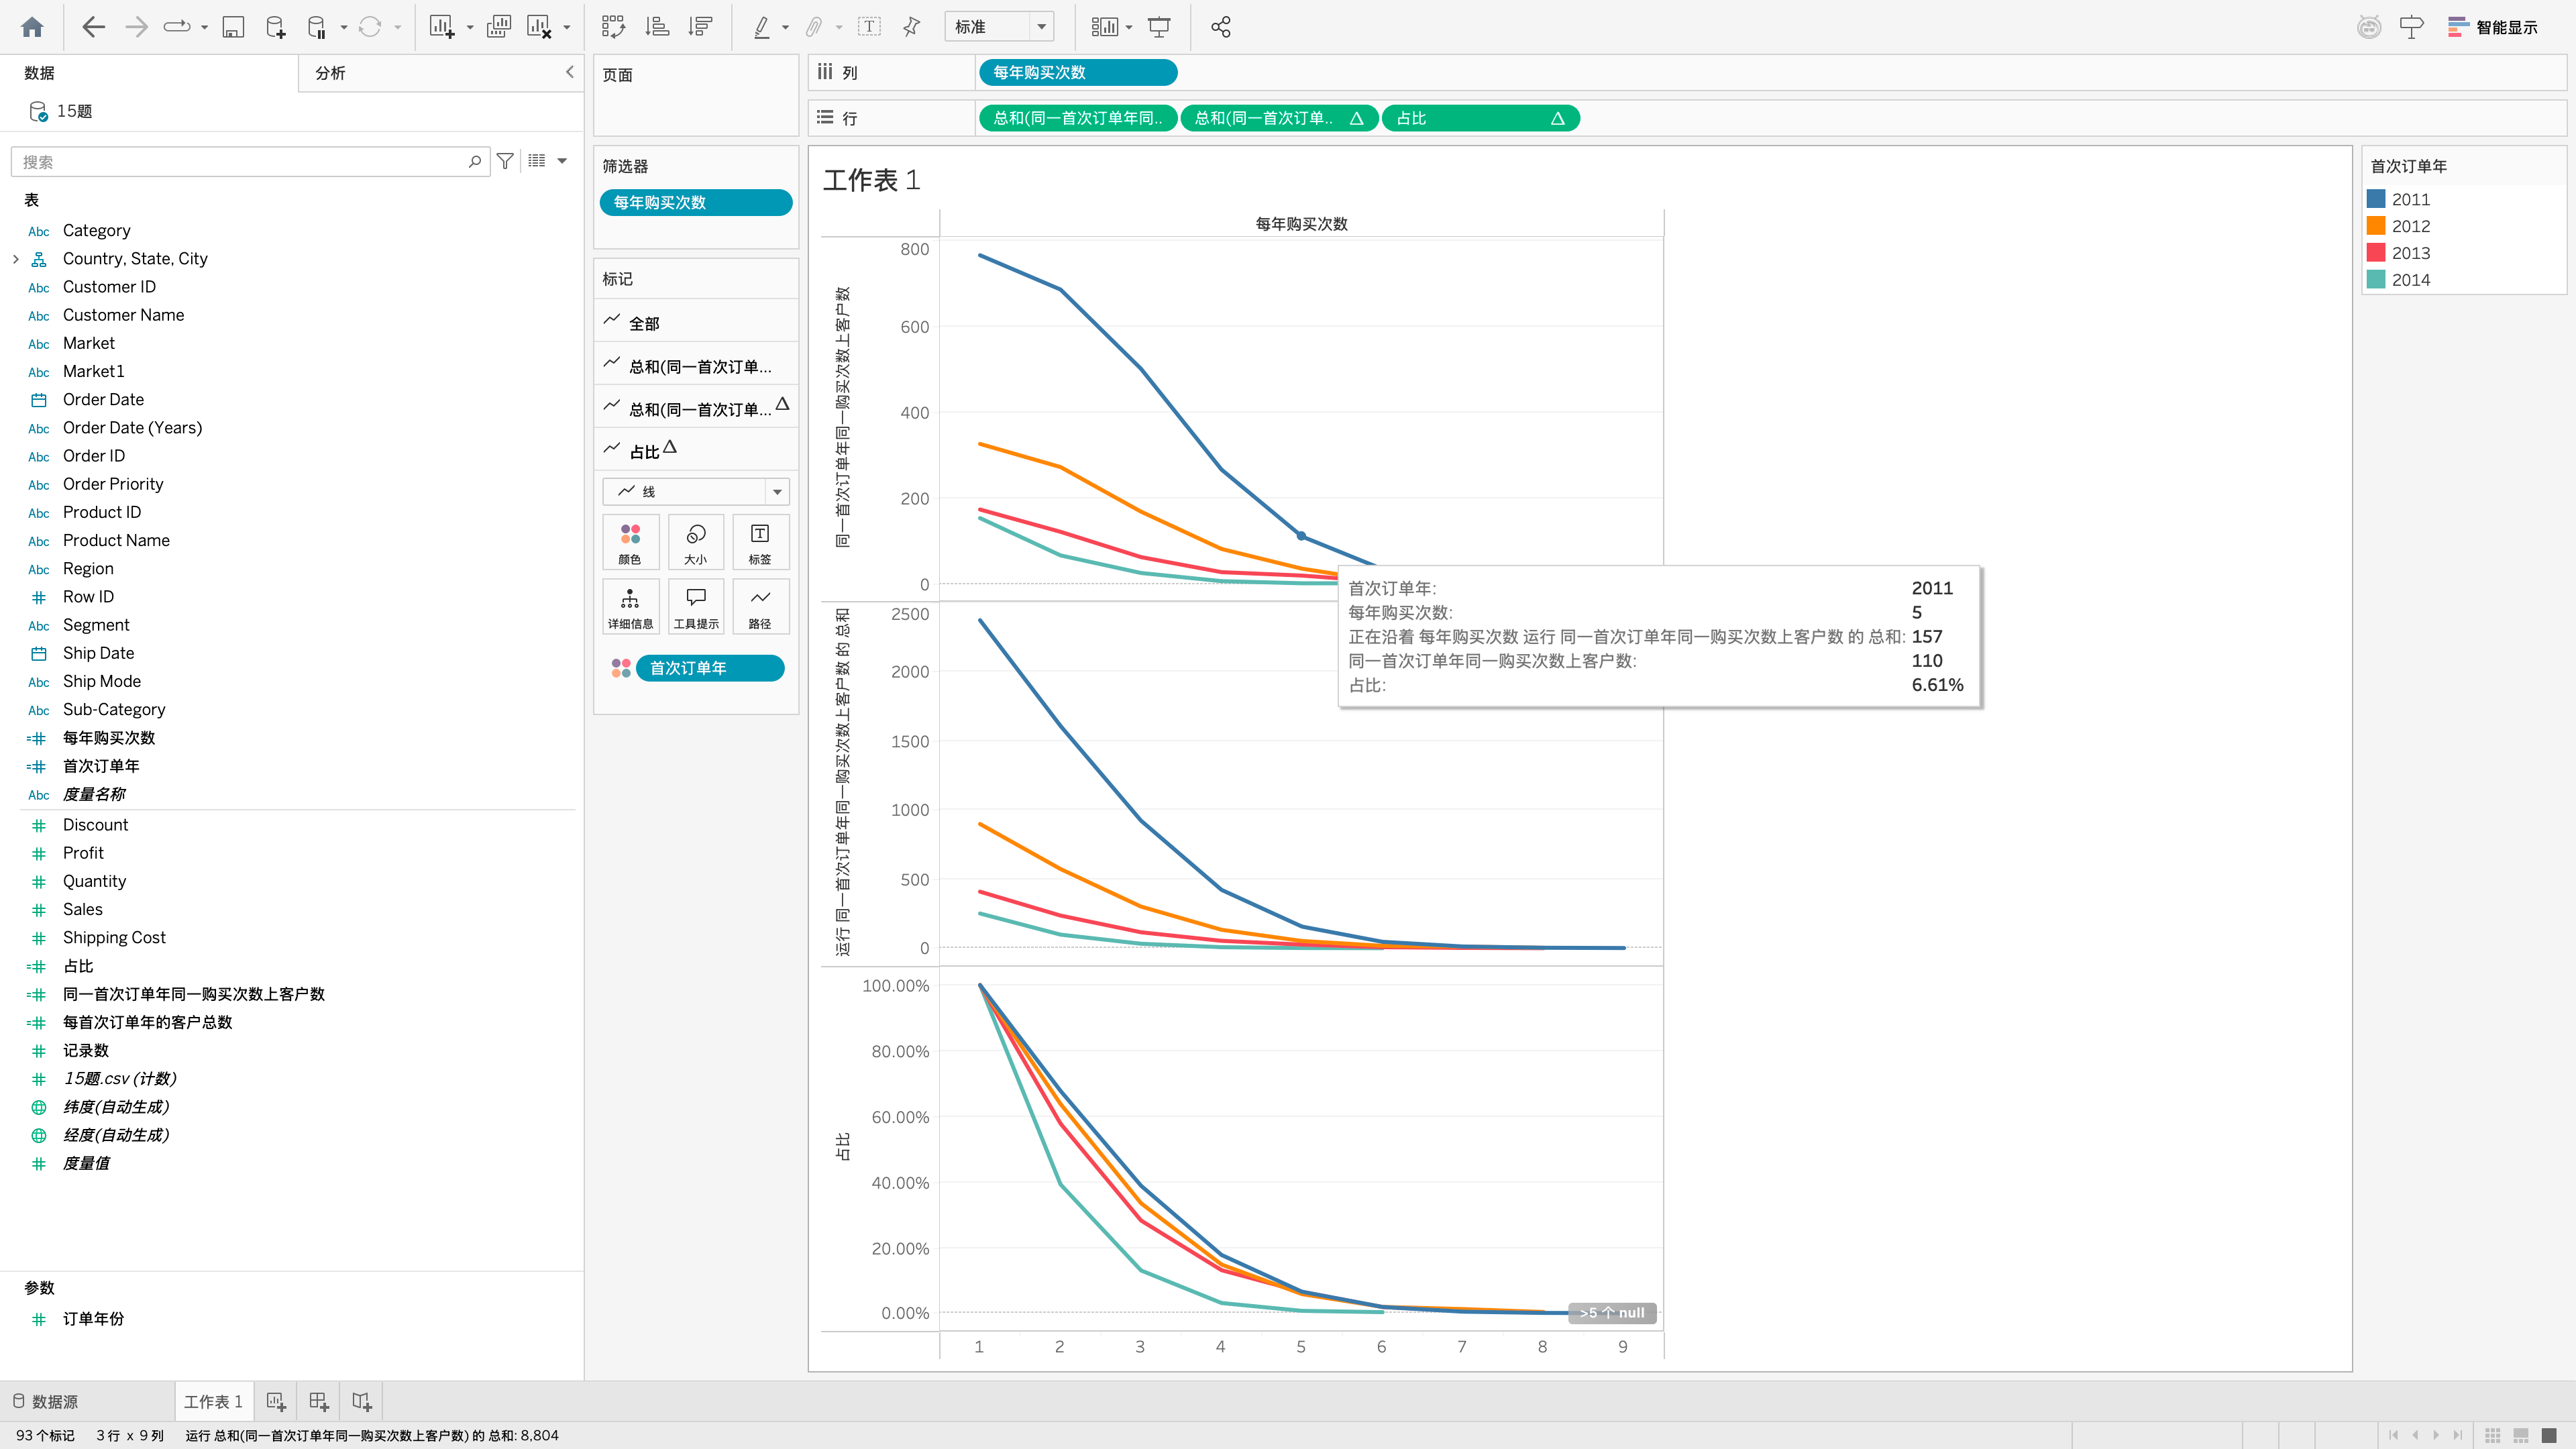This screenshot has height=1449, width=2576.
Task: Click the >5 个 null indicator
Action: 1612,1313
